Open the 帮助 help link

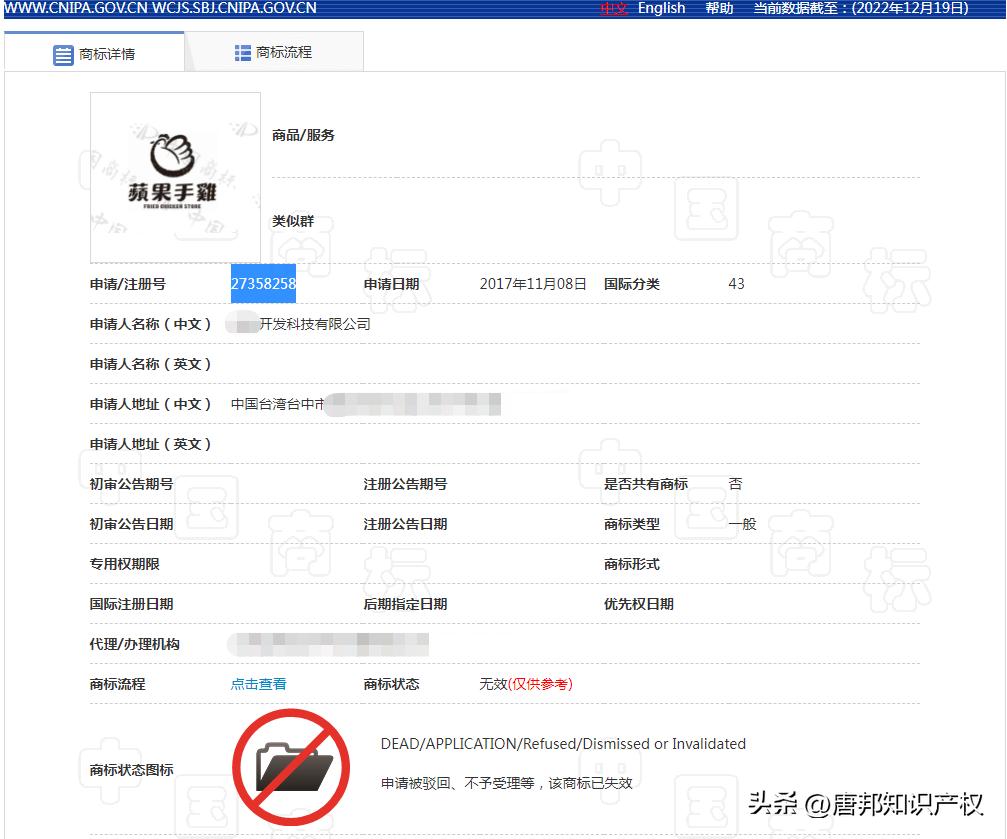tap(719, 9)
